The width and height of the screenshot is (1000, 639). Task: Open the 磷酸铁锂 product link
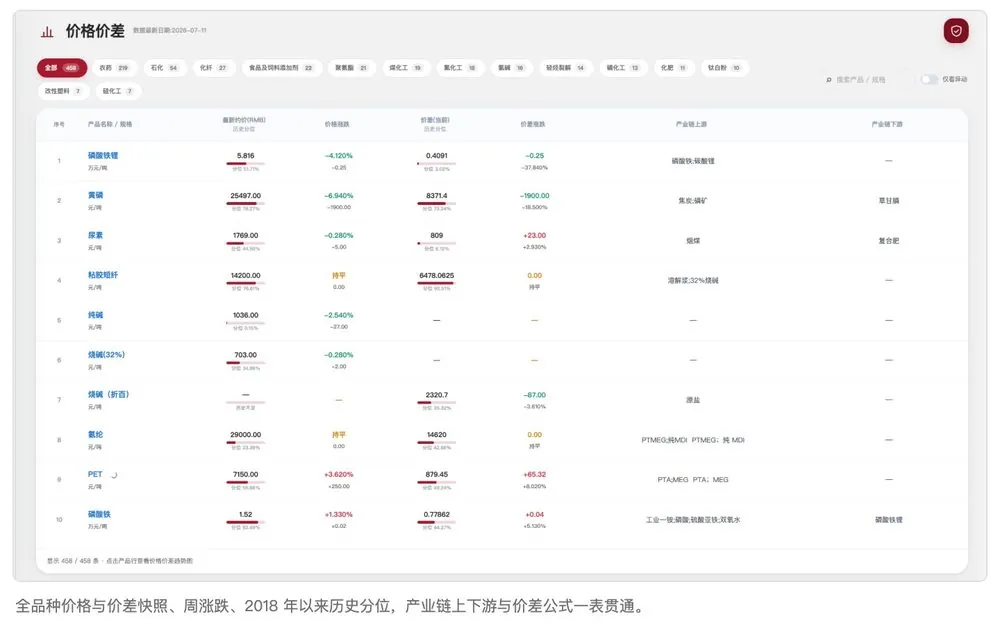click(x=103, y=156)
